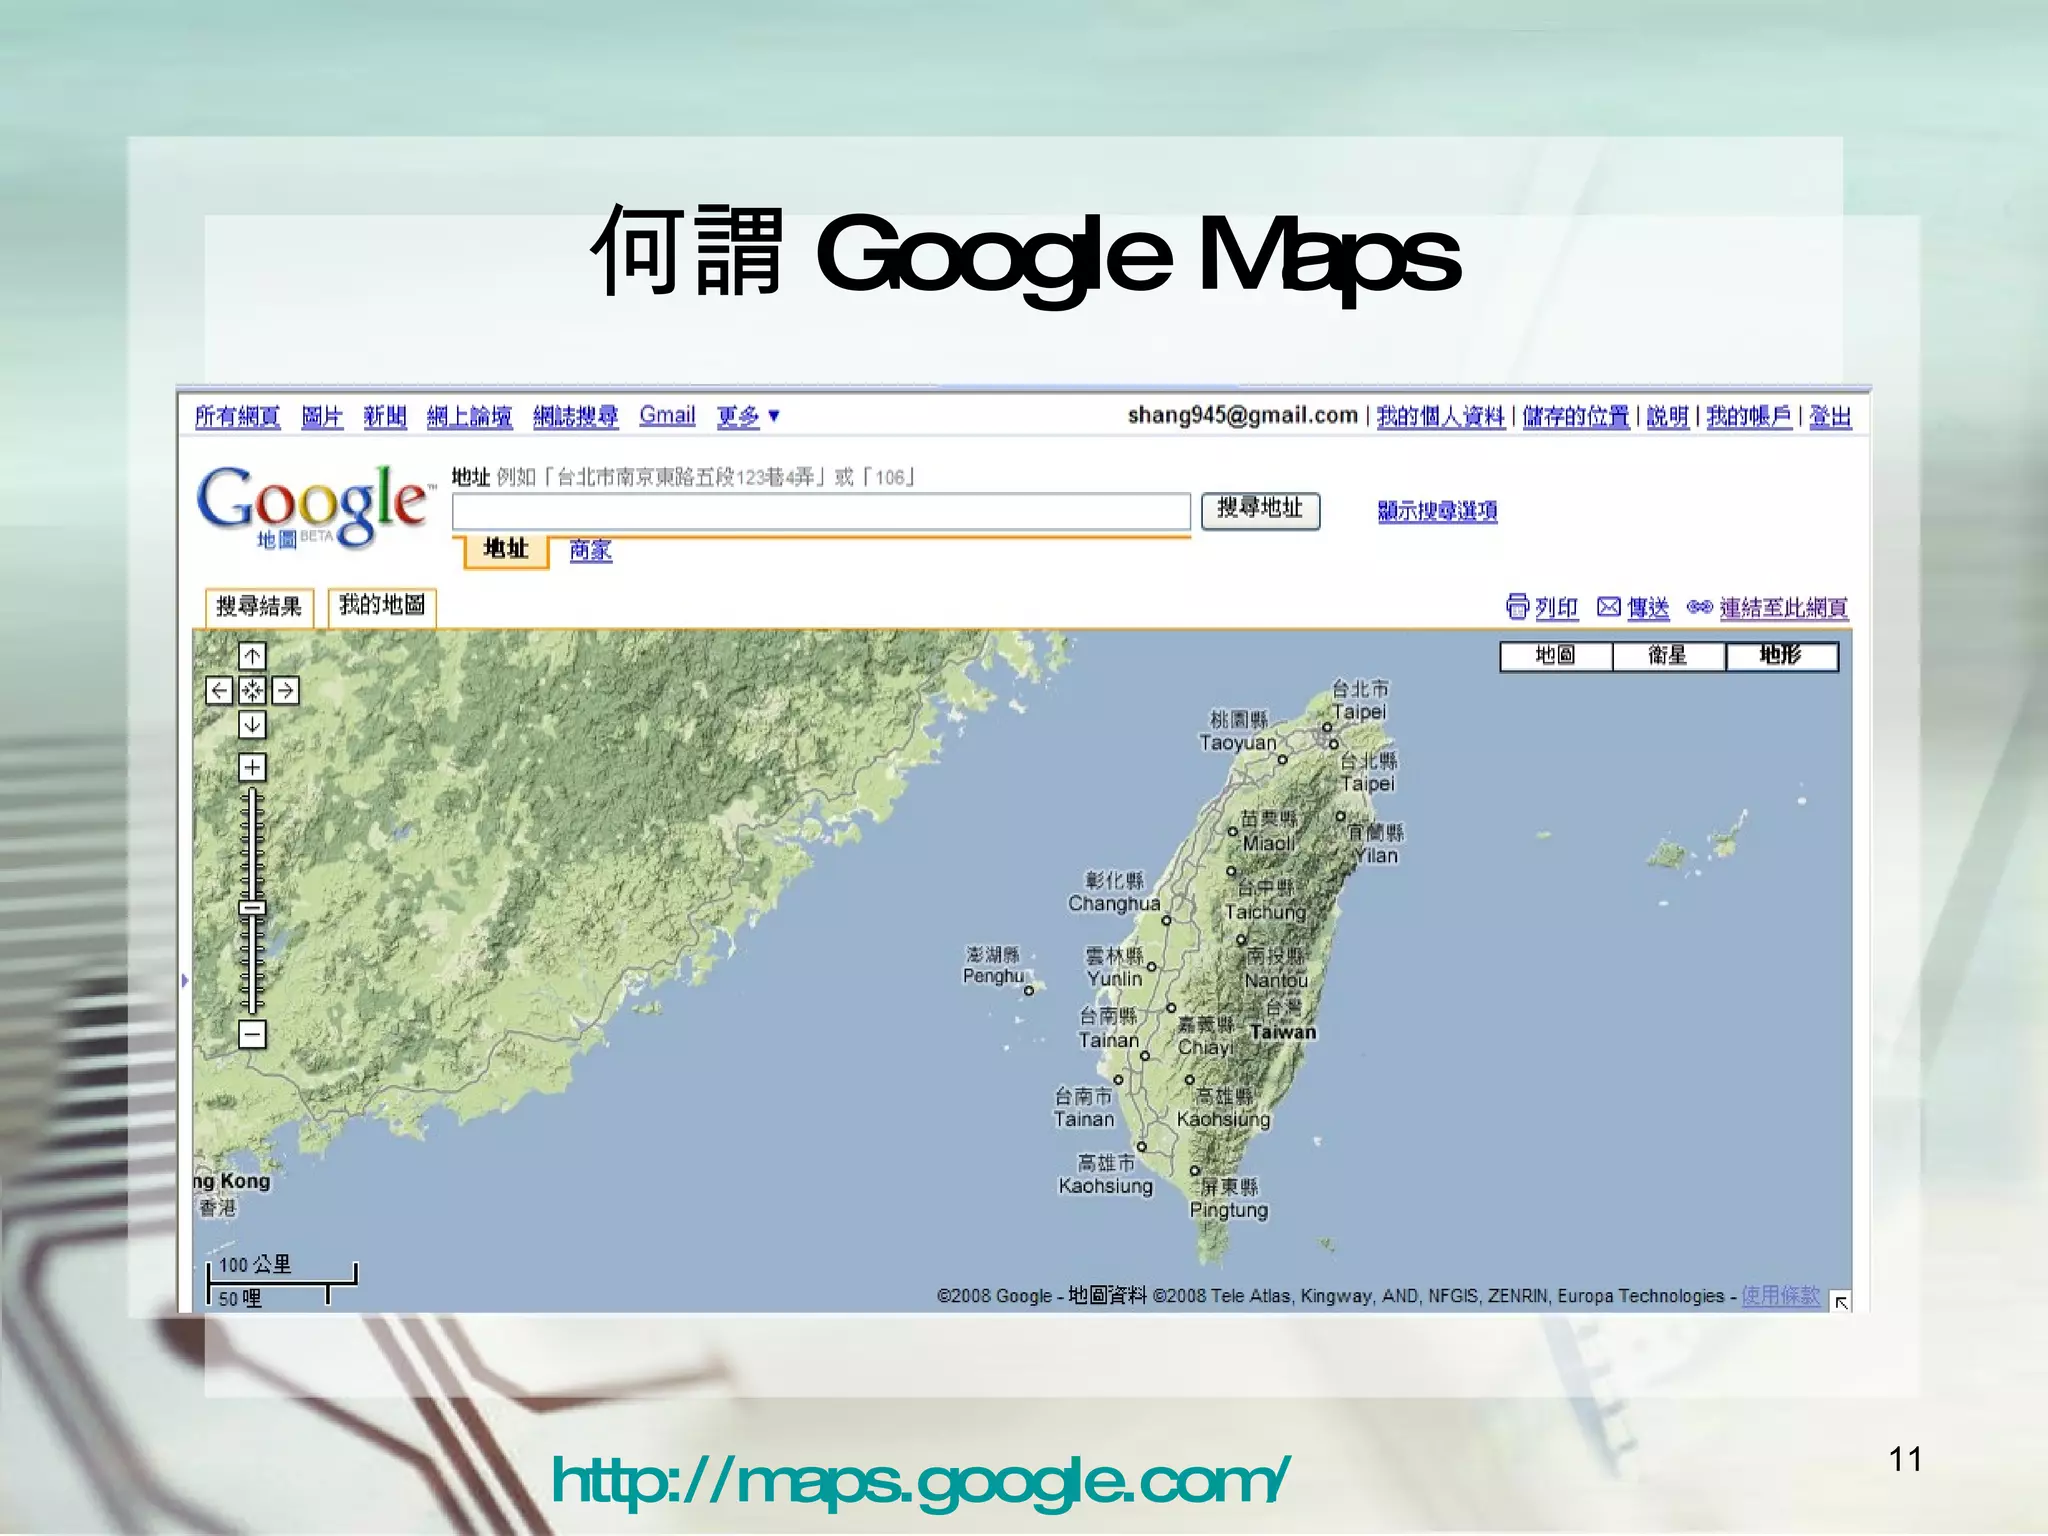Open the 網上論壇 link

(469, 416)
